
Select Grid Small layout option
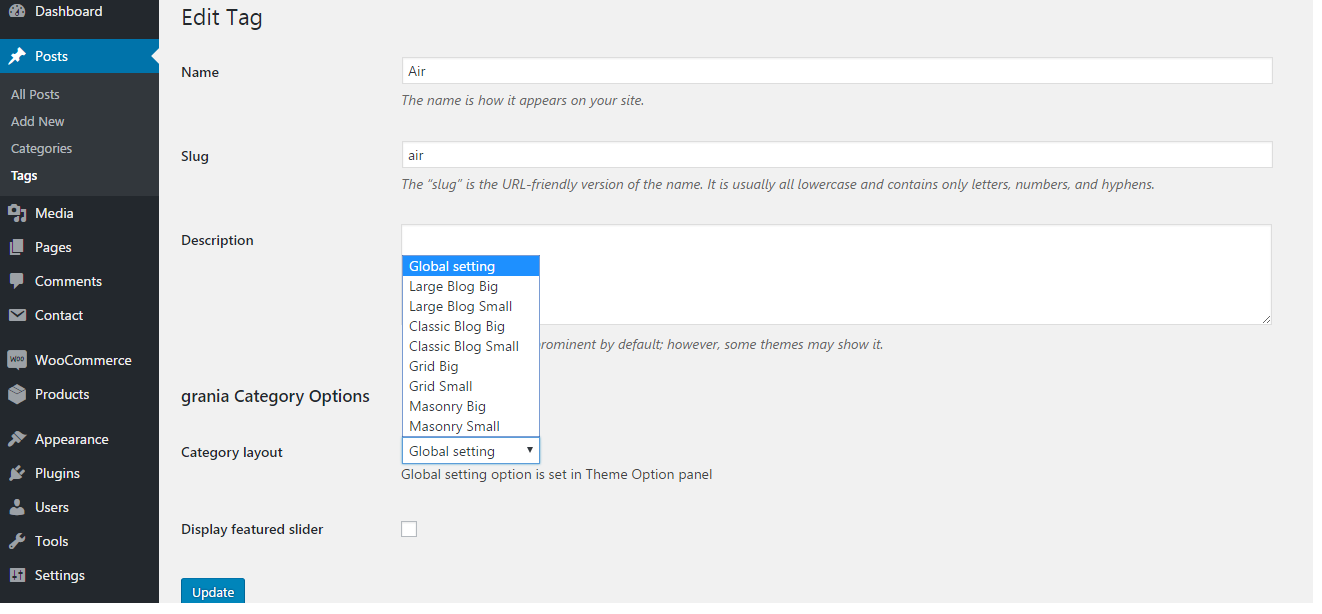(440, 386)
